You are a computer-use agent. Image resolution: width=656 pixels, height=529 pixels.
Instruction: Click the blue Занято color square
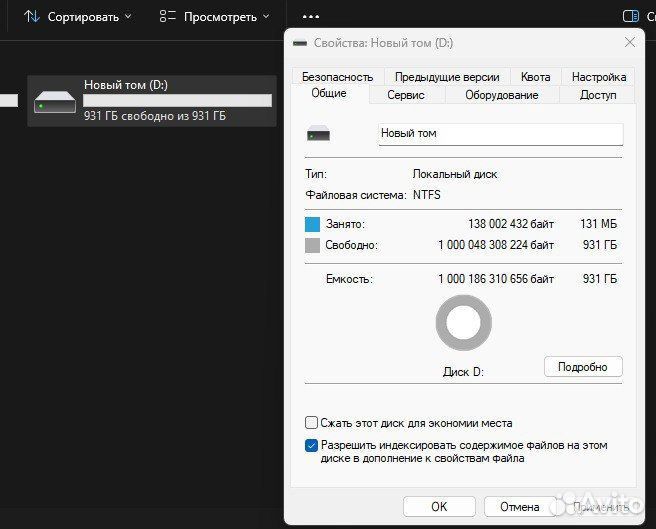point(312,224)
